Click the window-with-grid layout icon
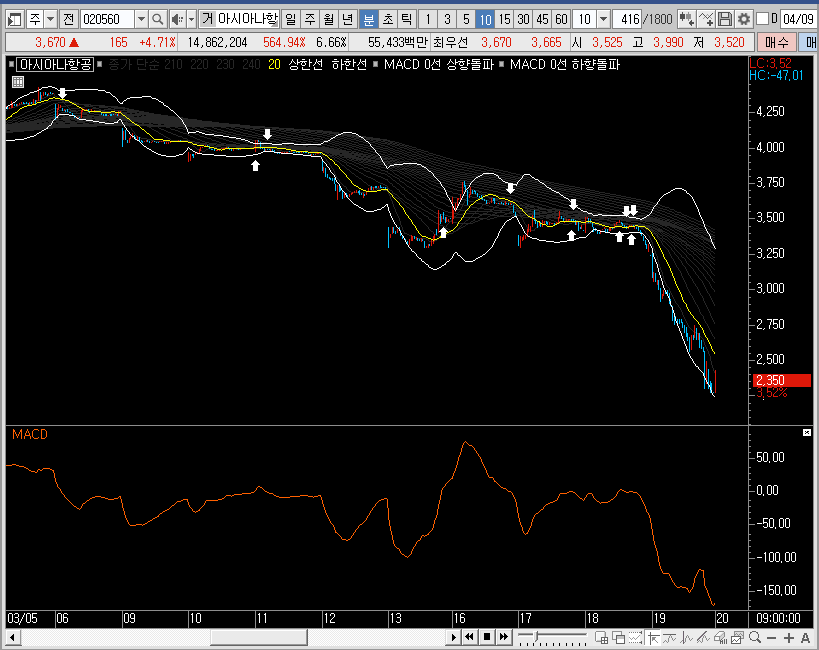The width and height of the screenshot is (819, 650). point(601,637)
